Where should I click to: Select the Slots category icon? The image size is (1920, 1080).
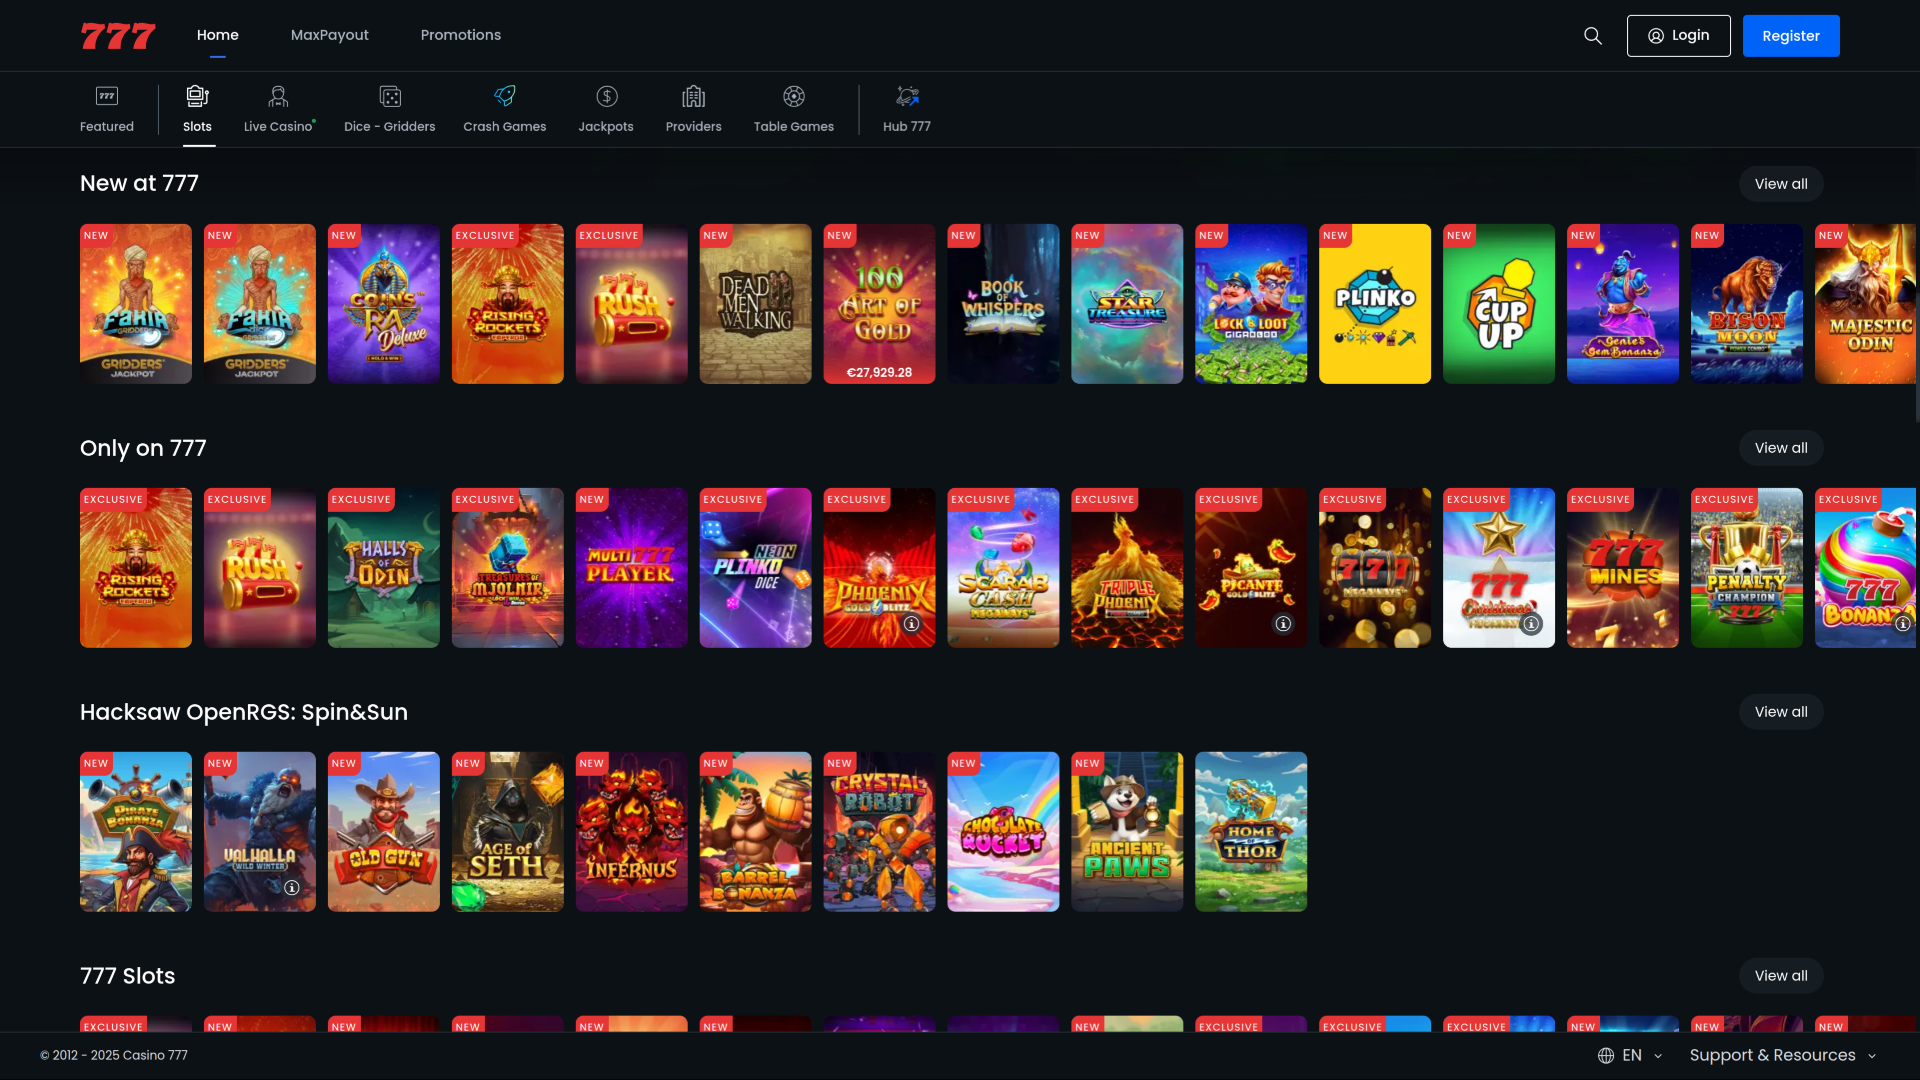[x=197, y=96]
